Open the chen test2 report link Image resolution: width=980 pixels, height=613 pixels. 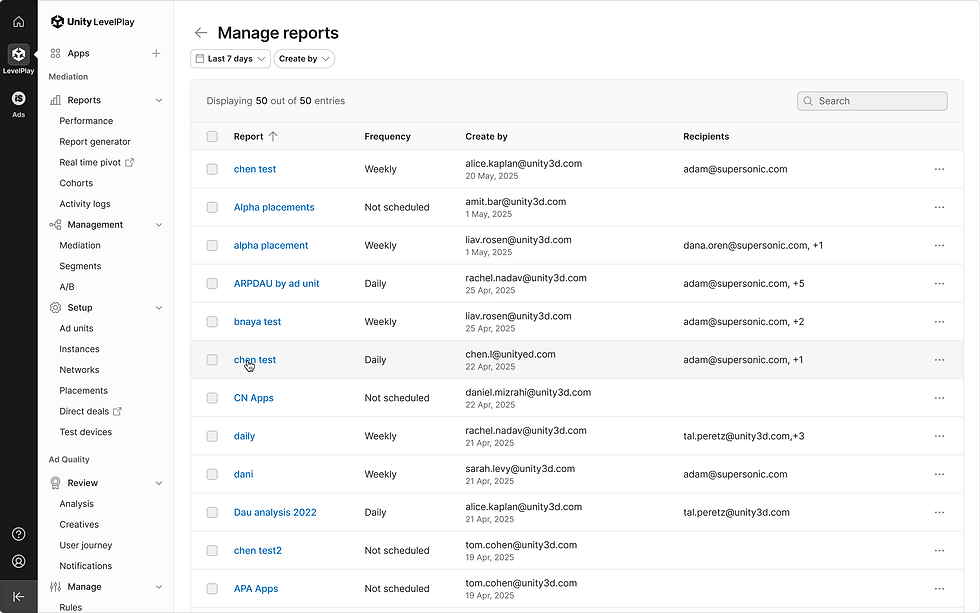258,551
